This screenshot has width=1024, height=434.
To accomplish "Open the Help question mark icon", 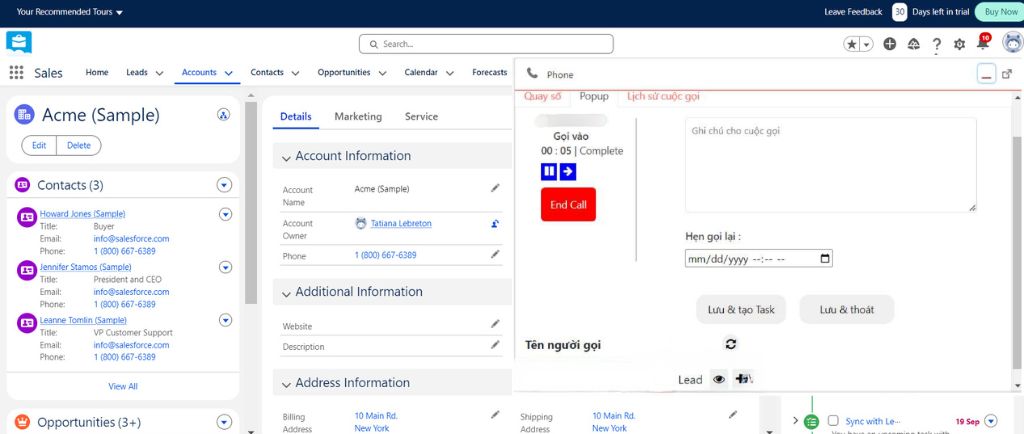I will tap(936, 44).
